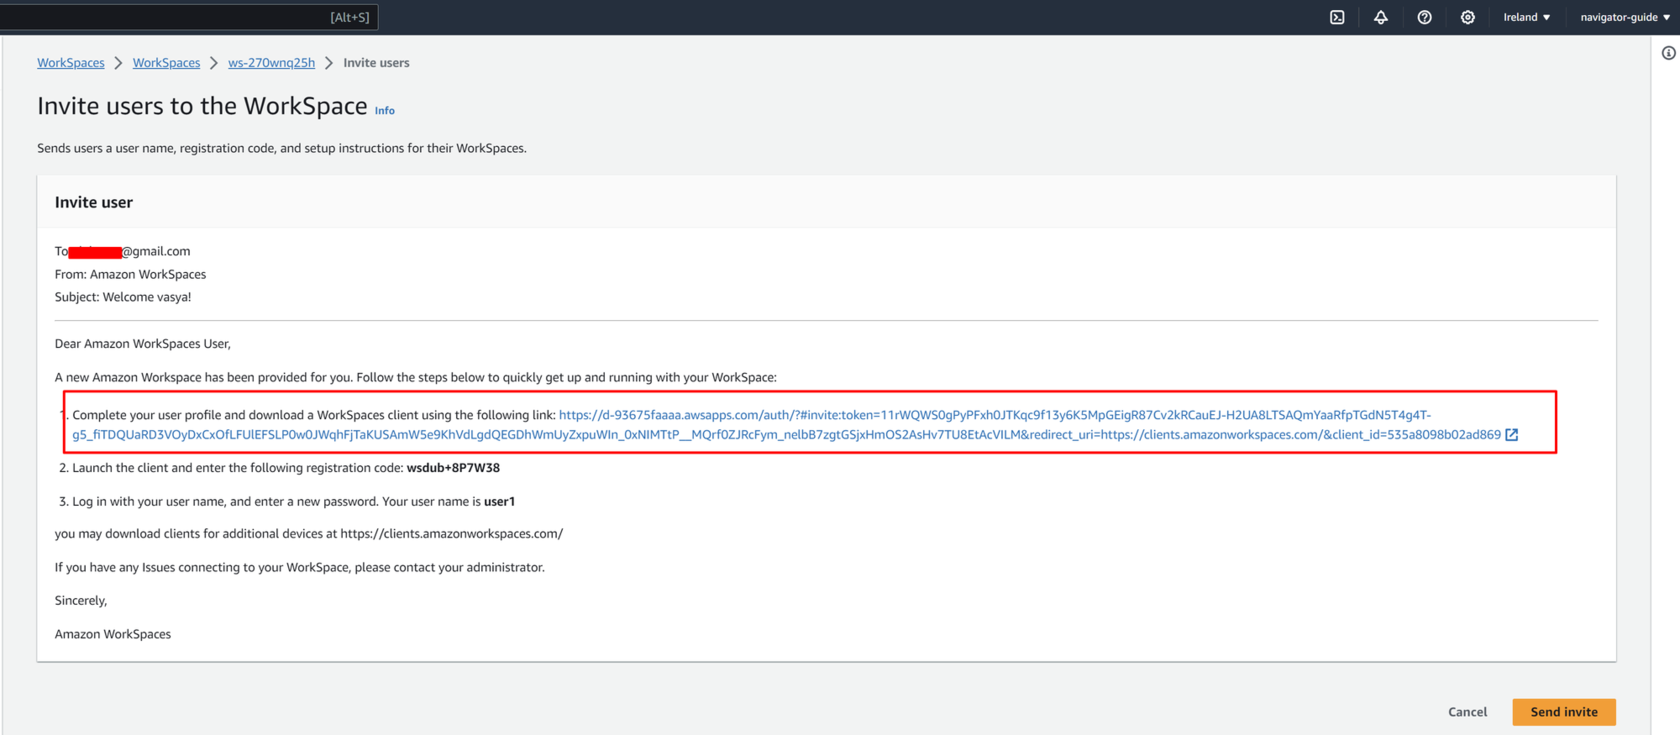The height and width of the screenshot is (735, 1680).
Task: Open the CloudShell terminal icon
Action: [1337, 17]
